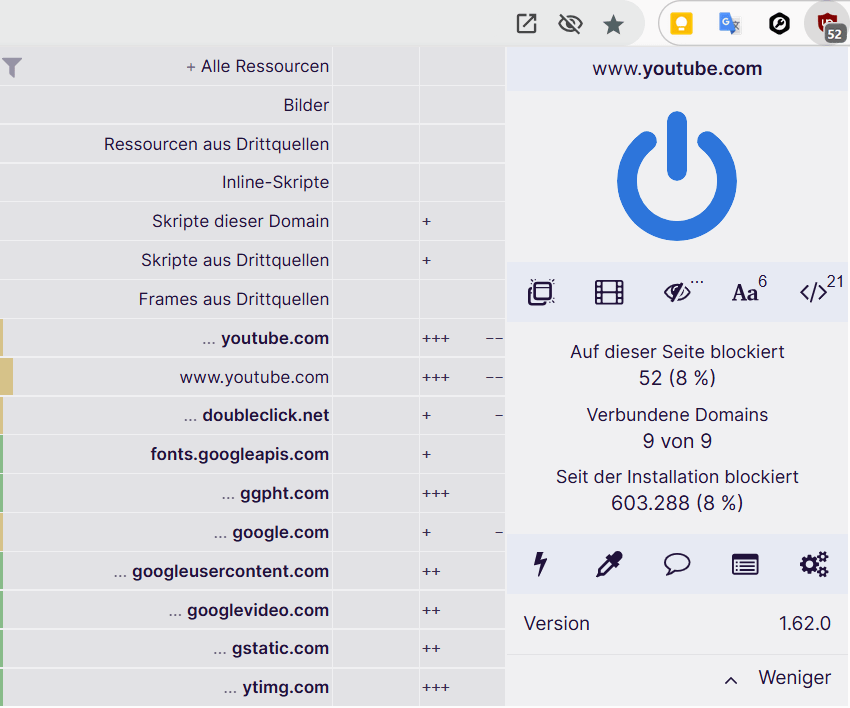Screen dimensions: 850x708
Task: Toggle remote fonts blocking (Aa icon)
Action: (x=746, y=292)
